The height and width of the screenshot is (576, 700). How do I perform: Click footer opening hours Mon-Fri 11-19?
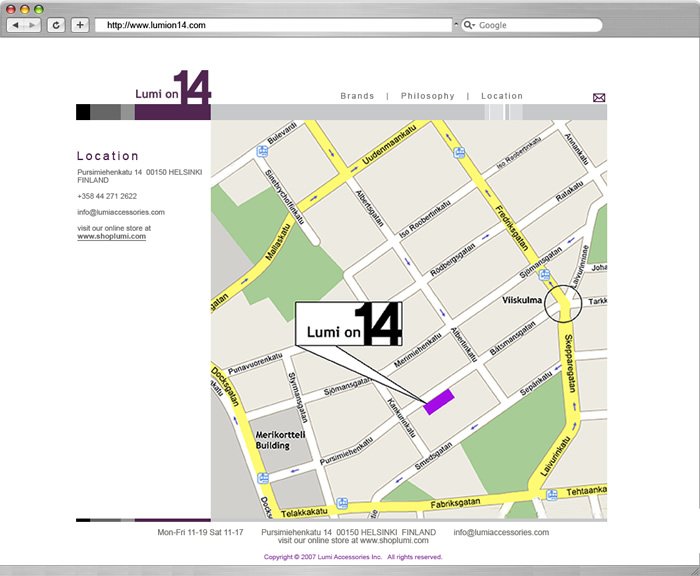200,532
